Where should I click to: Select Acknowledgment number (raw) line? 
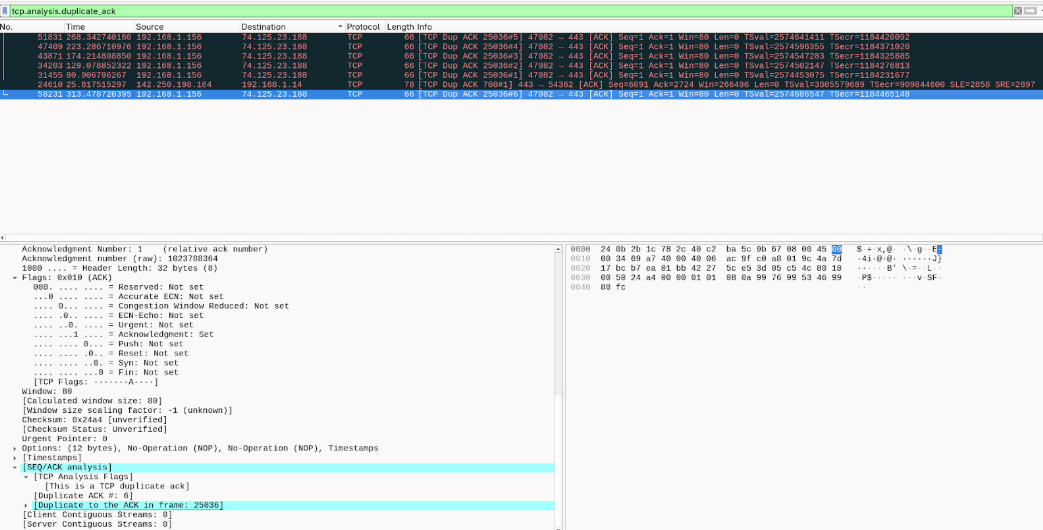coord(120,259)
